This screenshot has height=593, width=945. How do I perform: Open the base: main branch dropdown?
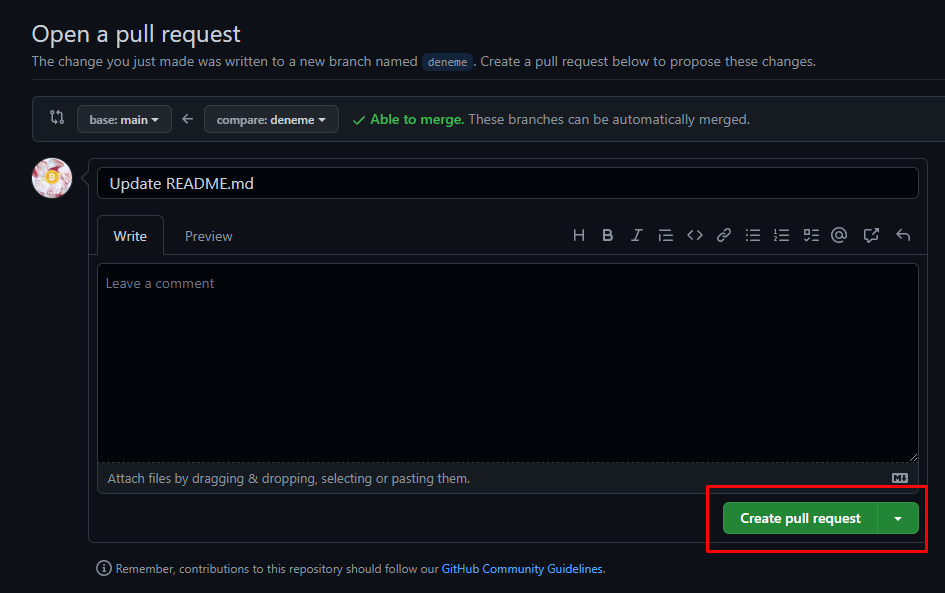(x=124, y=120)
